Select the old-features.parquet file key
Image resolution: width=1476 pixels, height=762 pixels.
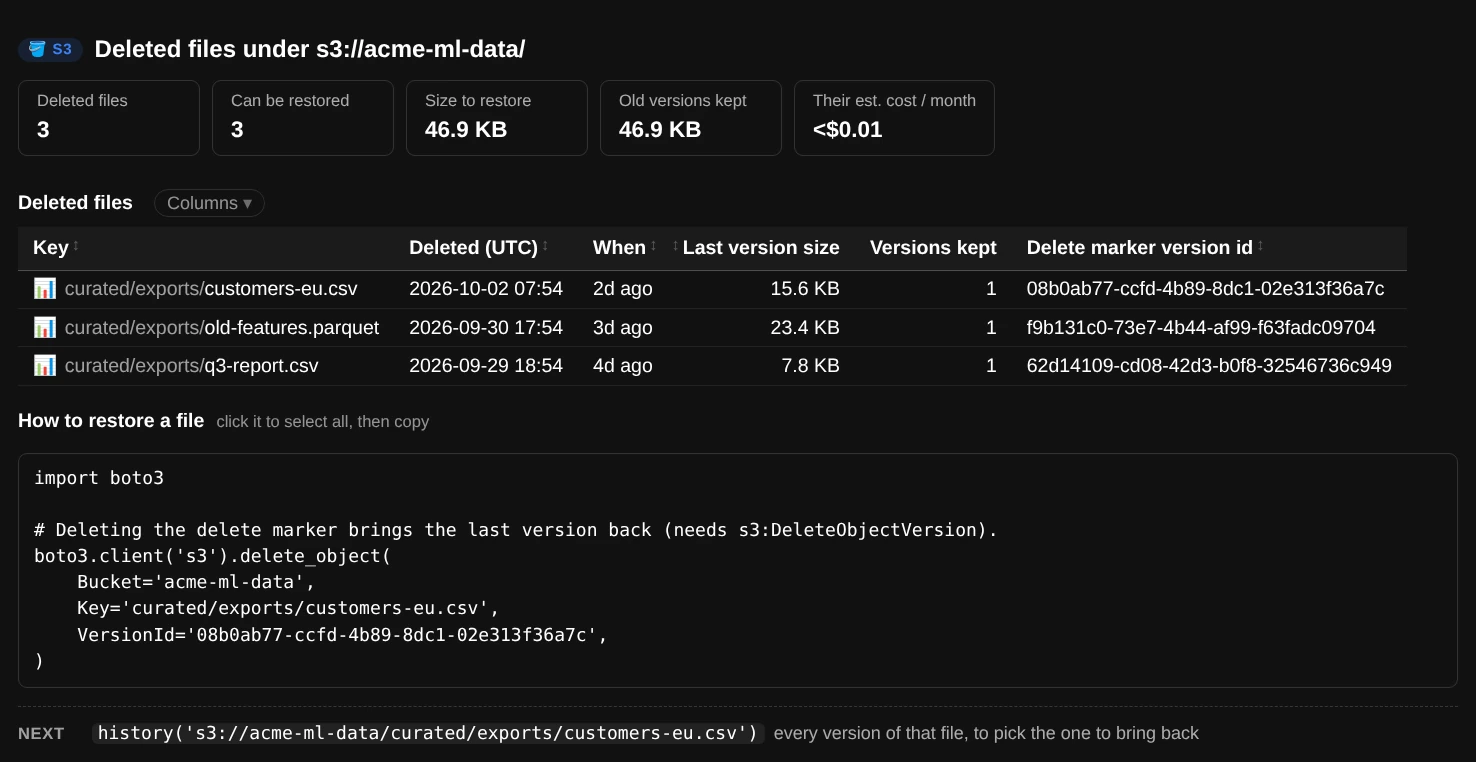222,328
